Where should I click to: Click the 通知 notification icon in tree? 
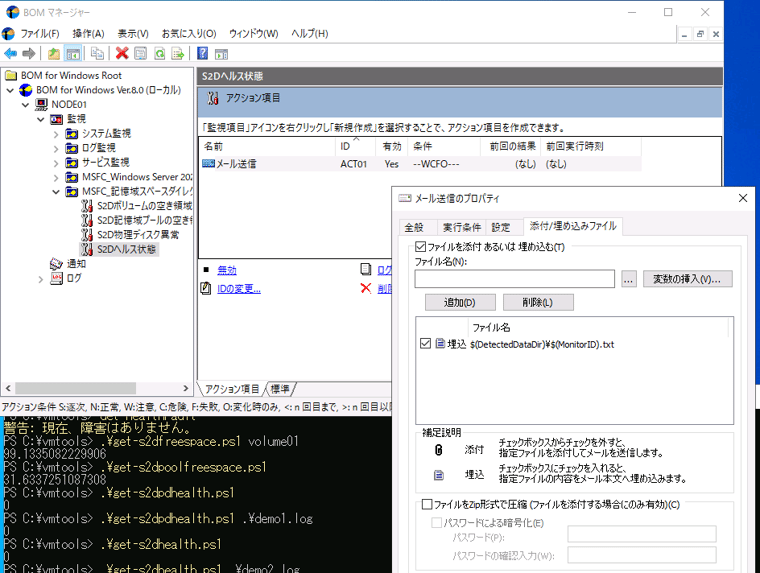click(x=56, y=264)
